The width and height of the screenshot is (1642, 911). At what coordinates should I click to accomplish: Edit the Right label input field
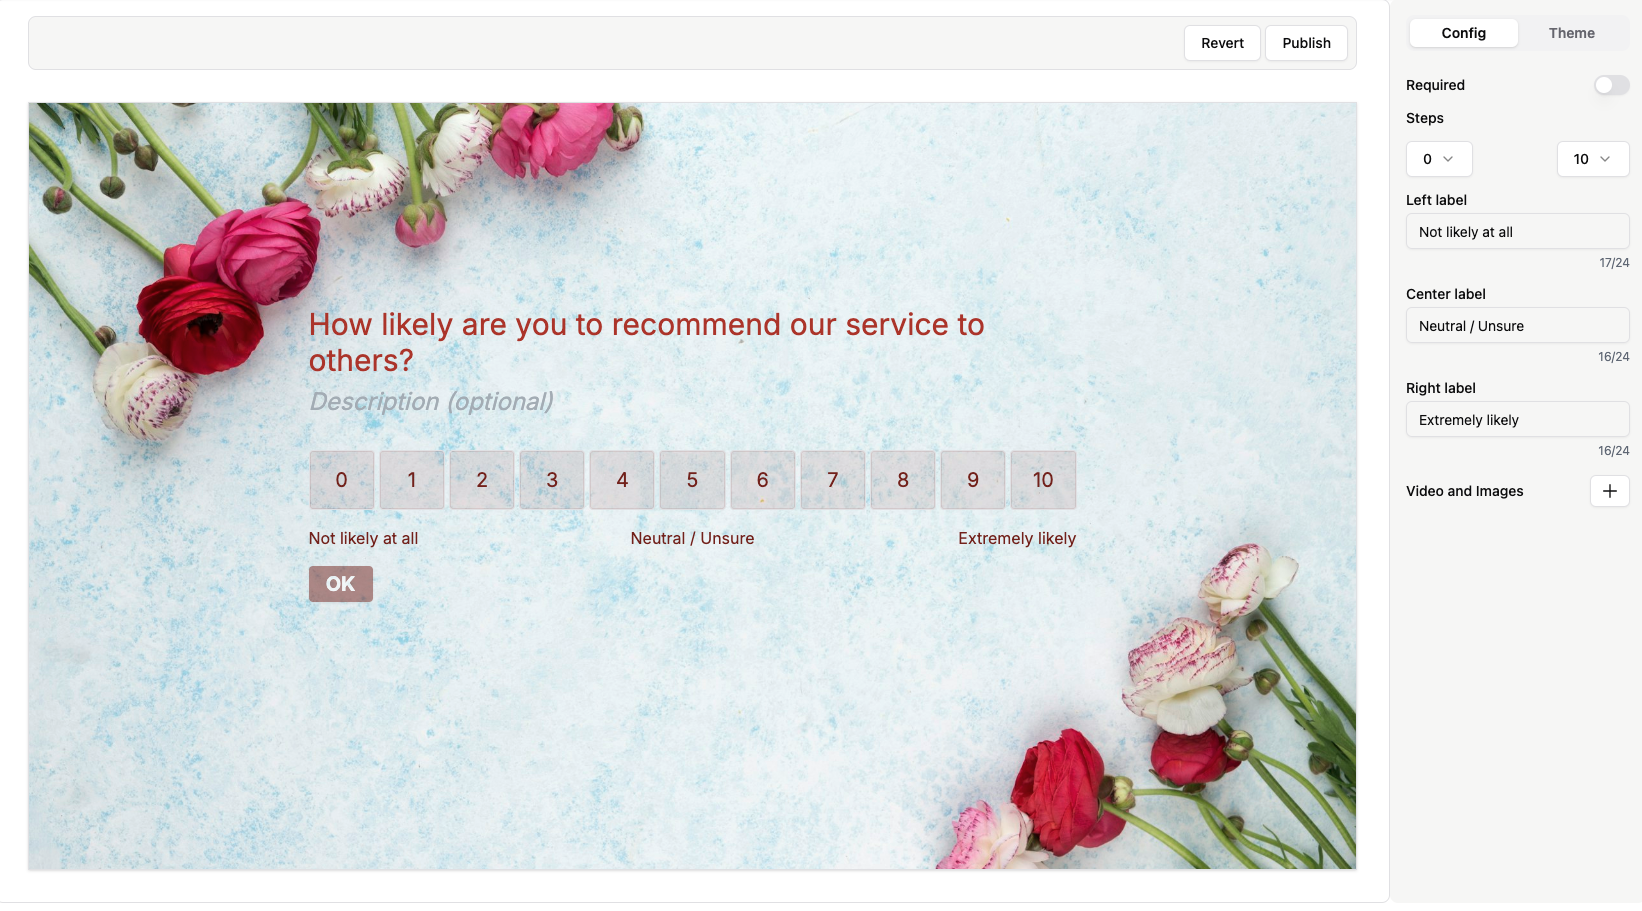tap(1516, 420)
